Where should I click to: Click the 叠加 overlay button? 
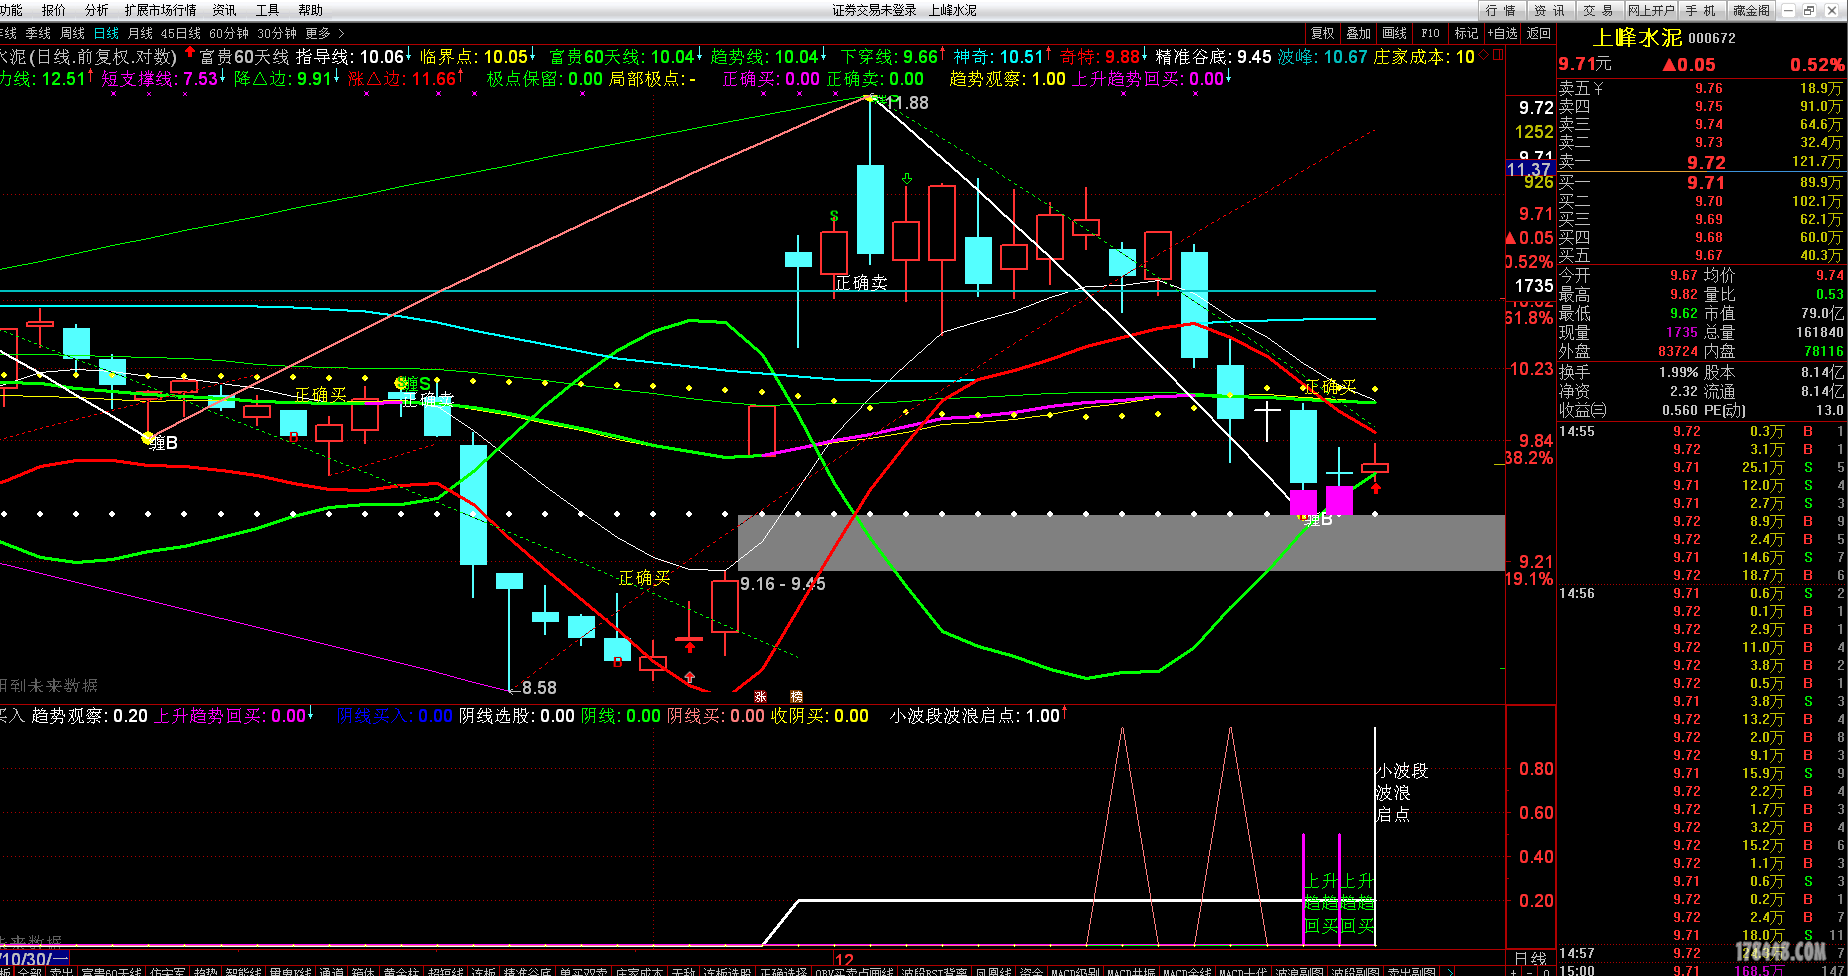1359,33
